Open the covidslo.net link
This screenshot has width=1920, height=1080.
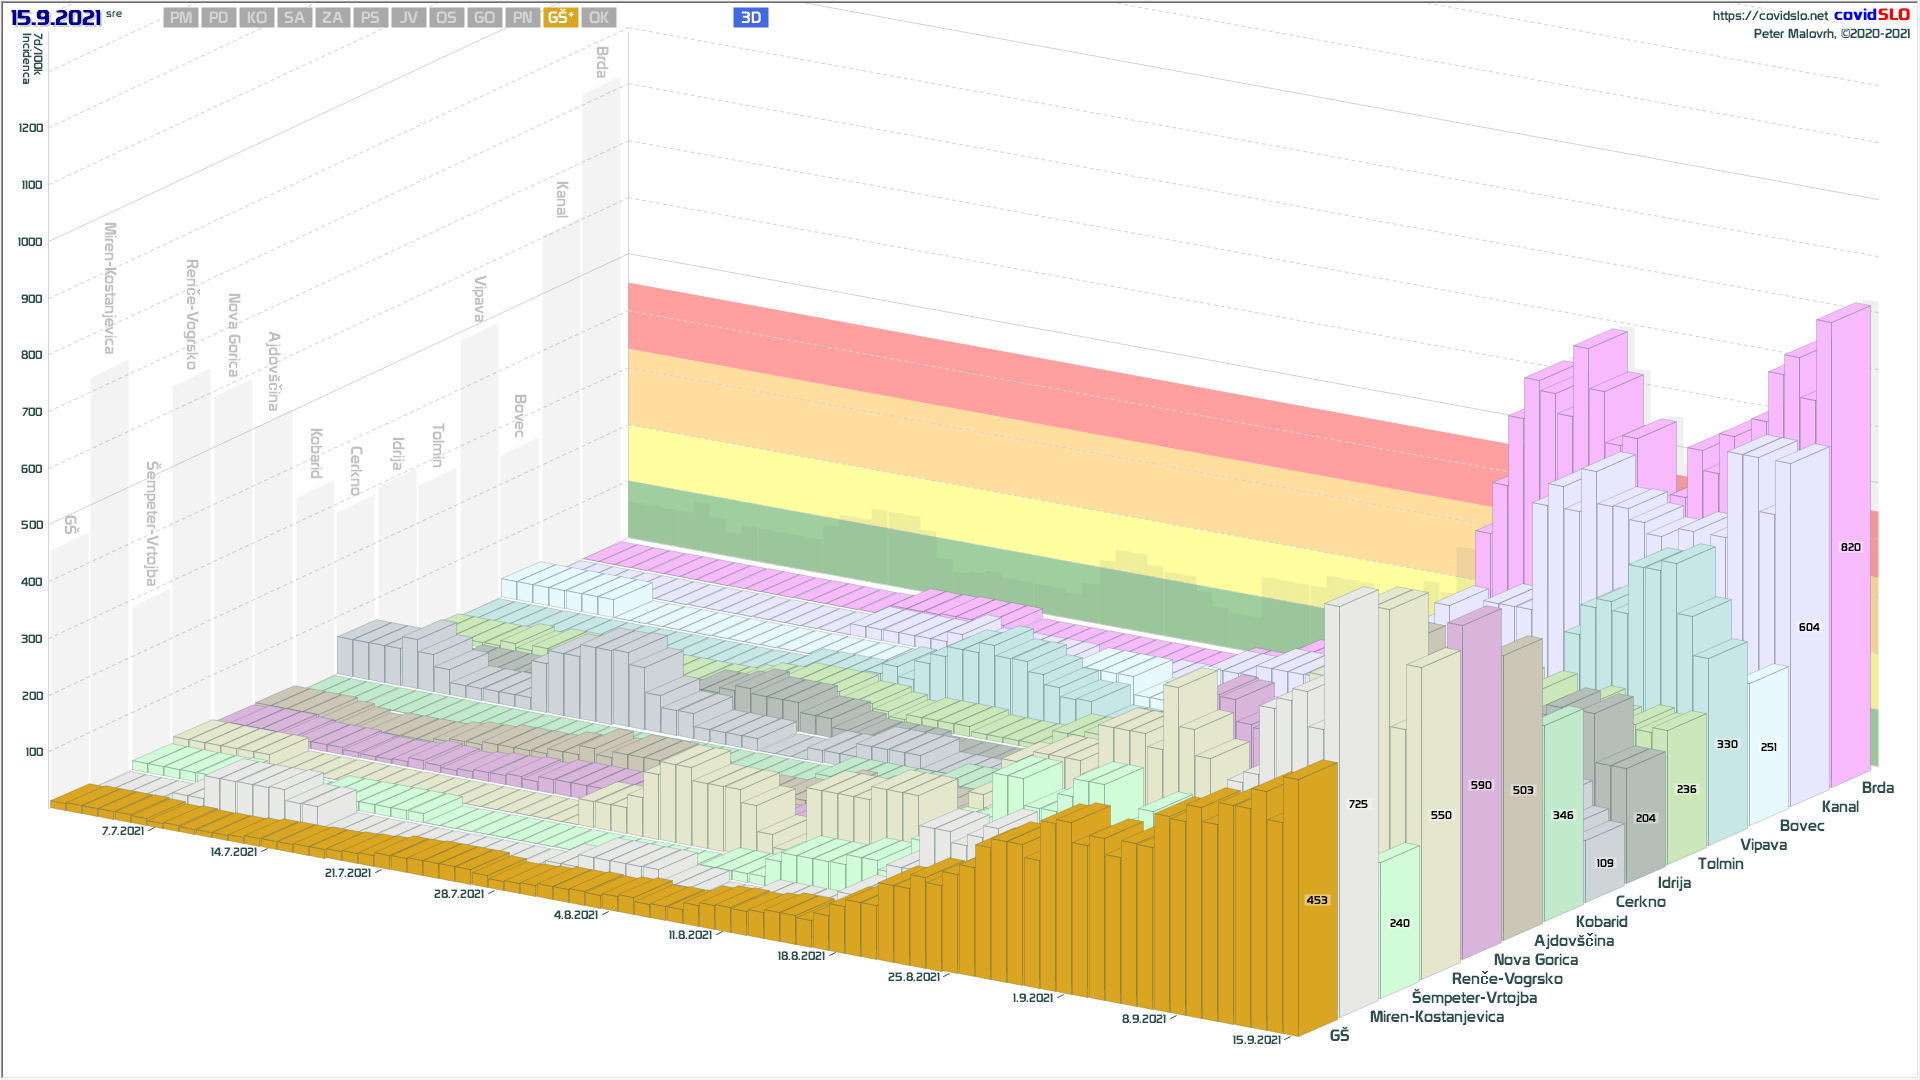[1769, 15]
